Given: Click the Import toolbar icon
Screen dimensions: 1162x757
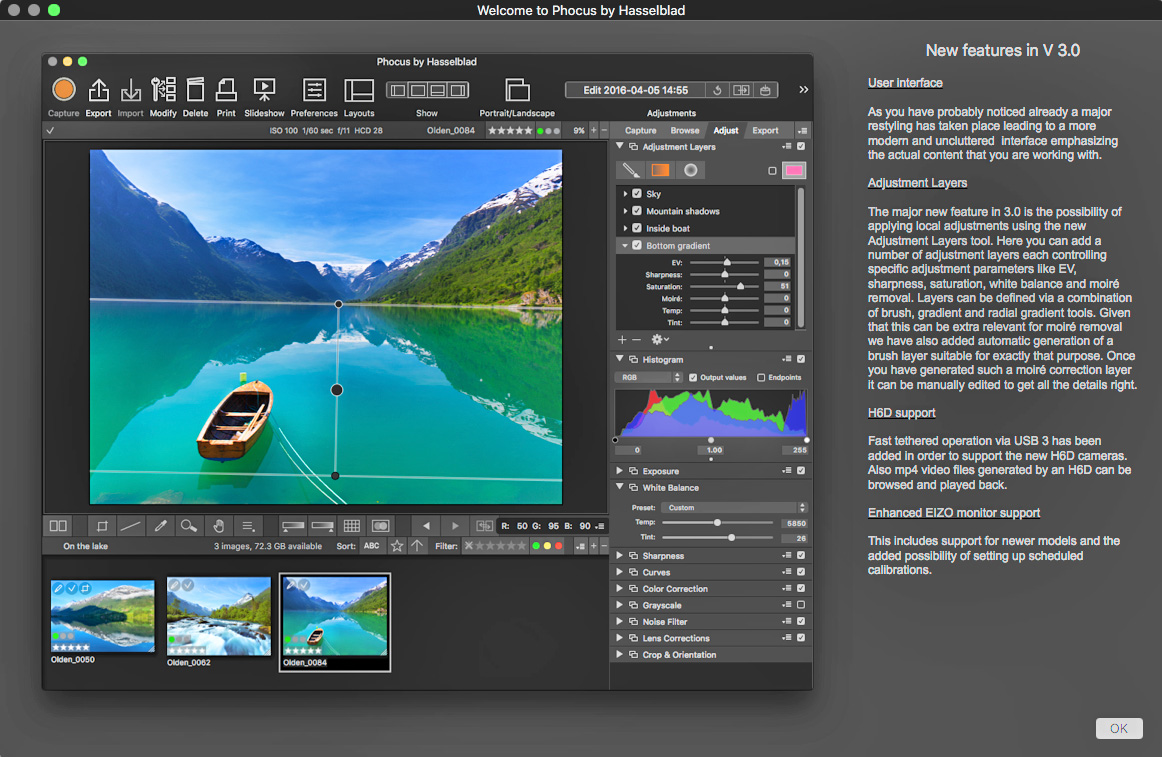Looking at the screenshot, I should coord(130,90).
